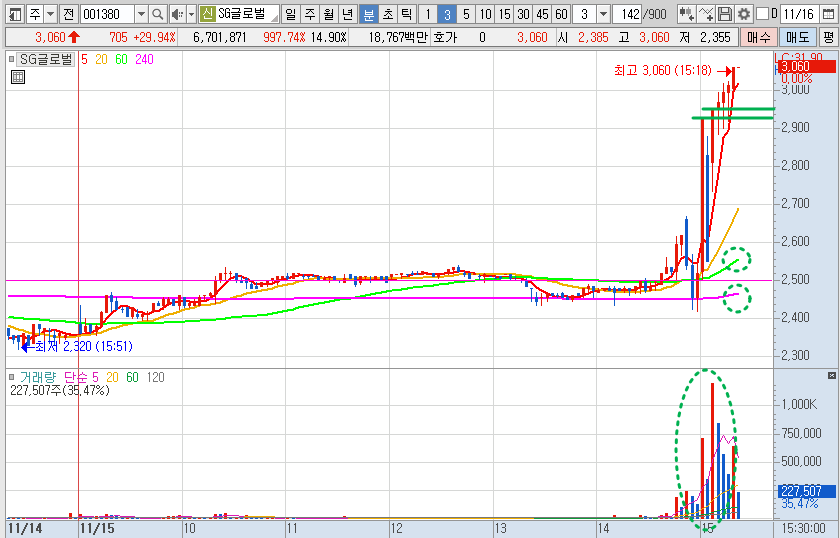Image resolution: width=840 pixels, height=538 pixels.
Task: Select the 주 weekly chart period
Action: [310, 14]
